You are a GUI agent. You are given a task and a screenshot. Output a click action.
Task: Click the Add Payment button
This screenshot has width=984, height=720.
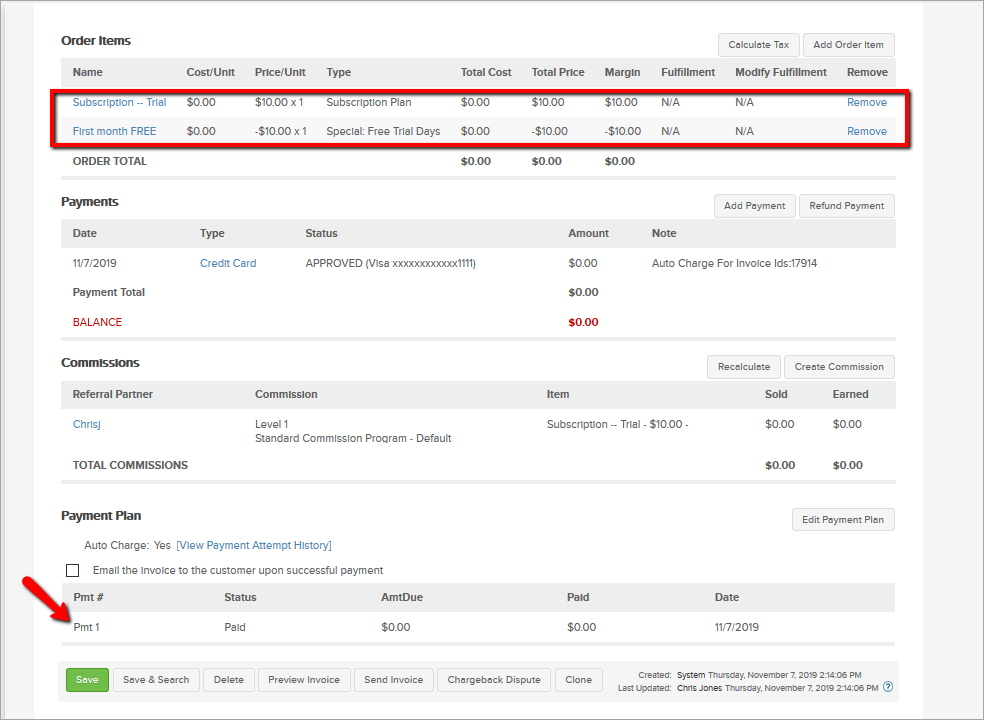pos(754,206)
